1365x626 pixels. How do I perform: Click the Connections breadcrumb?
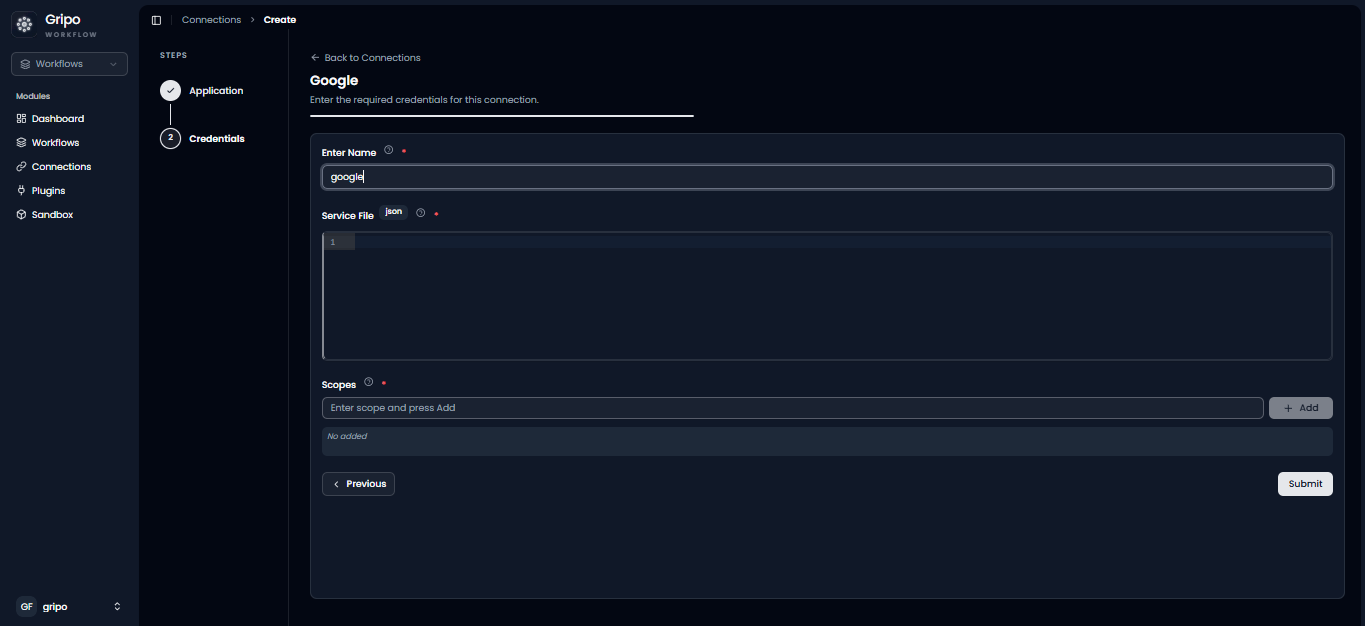click(x=211, y=20)
